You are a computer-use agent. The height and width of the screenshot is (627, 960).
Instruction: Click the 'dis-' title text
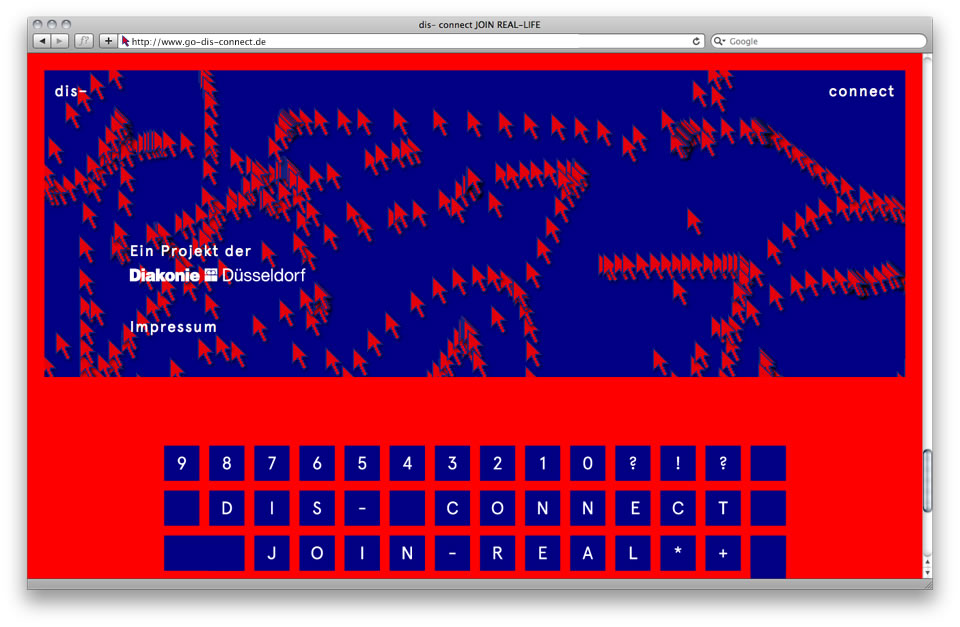[x=70, y=91]
